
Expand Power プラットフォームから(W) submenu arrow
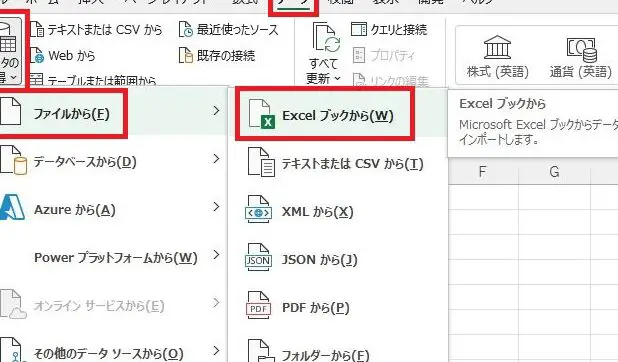[216, 255]
